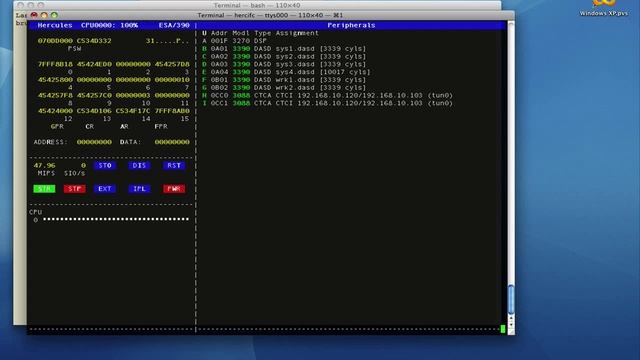Click the Windows XP.pvs desktop icon
Screen dimensions: 640x360
[604, 8]
